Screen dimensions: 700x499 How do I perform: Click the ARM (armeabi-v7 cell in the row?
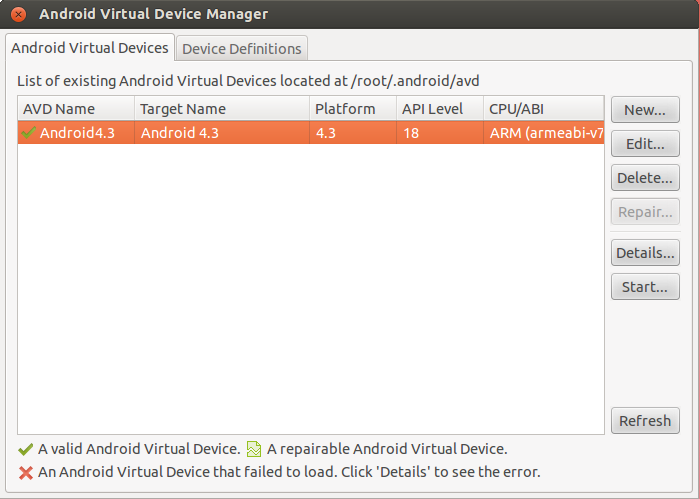click(545, 132)
